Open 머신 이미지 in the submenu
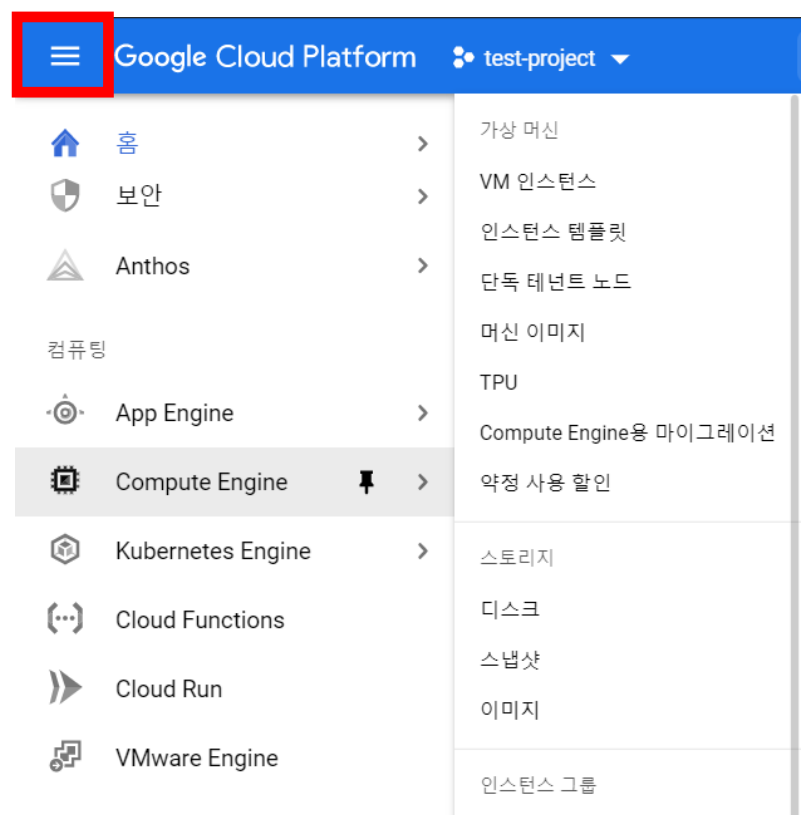 [533, 332]
